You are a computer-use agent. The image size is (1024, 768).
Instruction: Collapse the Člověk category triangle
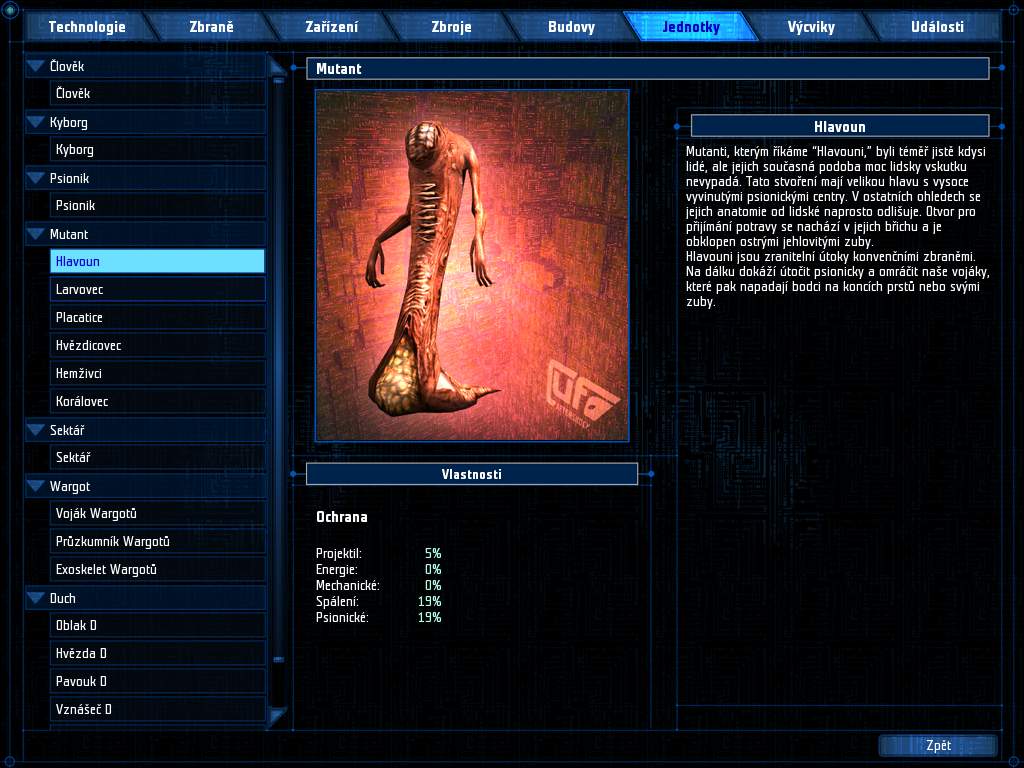[35, 66]
